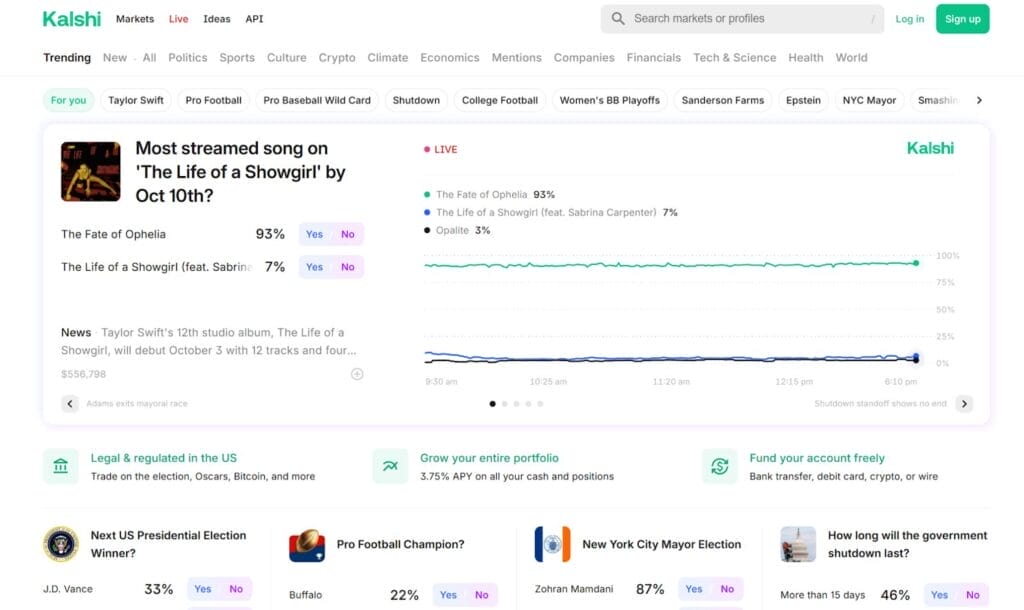1024x610 pixels.
Task: Open the Markets menu in header
Action: [x=135, y=19]
